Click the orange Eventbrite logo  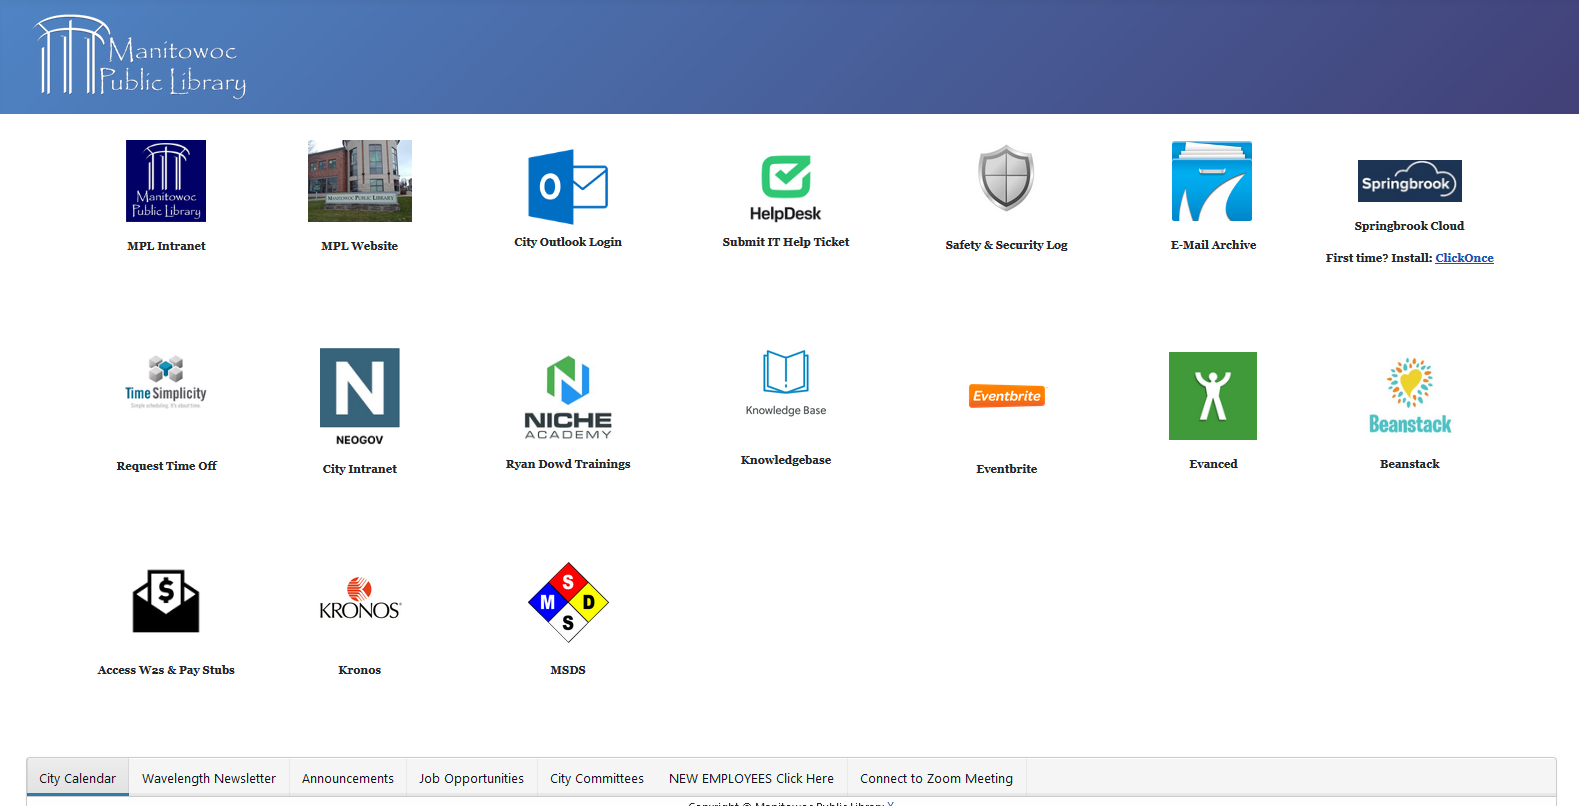click(x=1007, y=396)
